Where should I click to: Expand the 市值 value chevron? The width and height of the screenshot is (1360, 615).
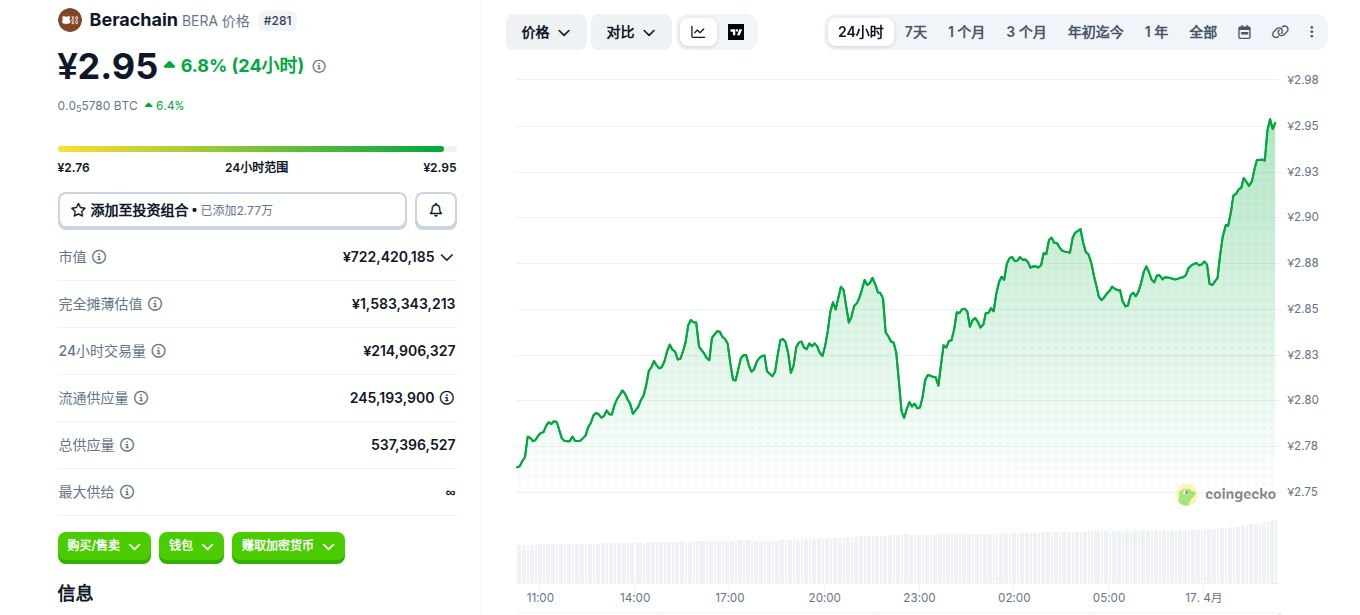[447, 257]
